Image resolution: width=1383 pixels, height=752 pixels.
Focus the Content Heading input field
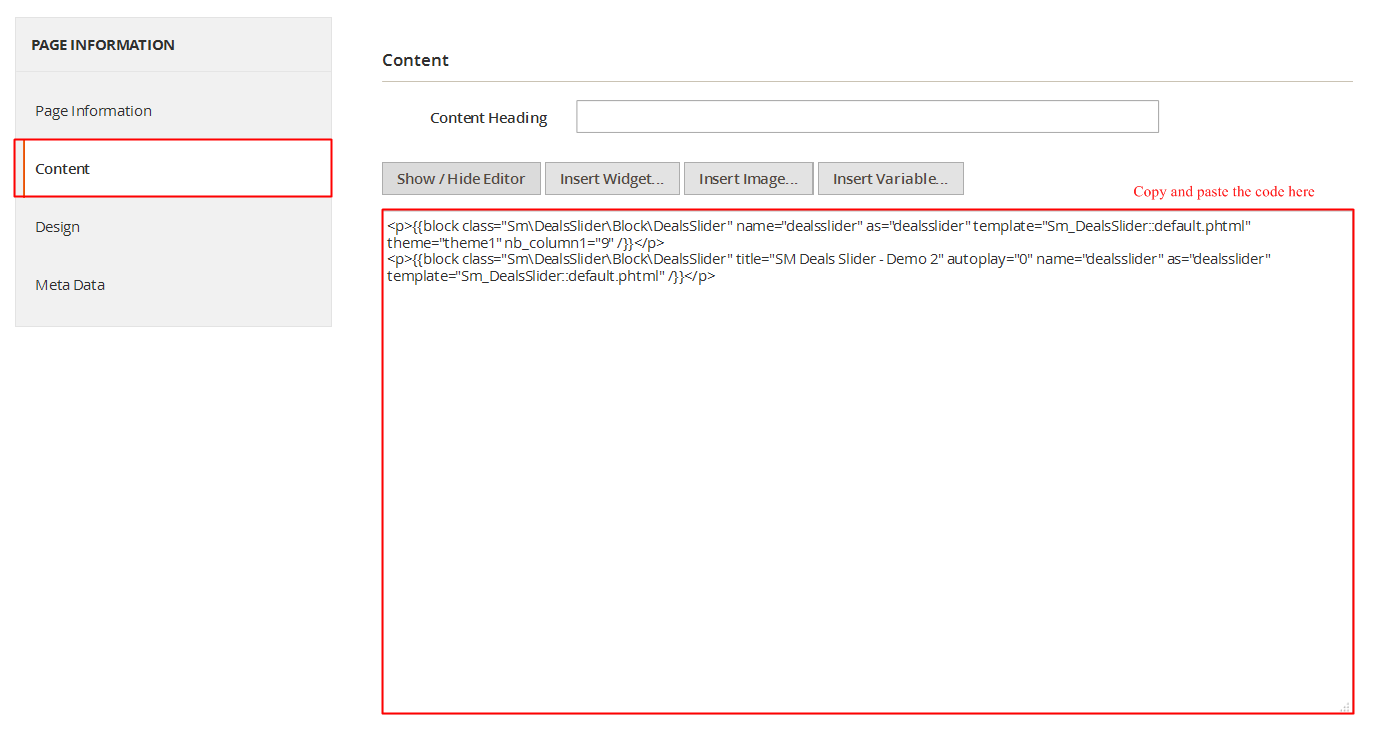point(867,116)
